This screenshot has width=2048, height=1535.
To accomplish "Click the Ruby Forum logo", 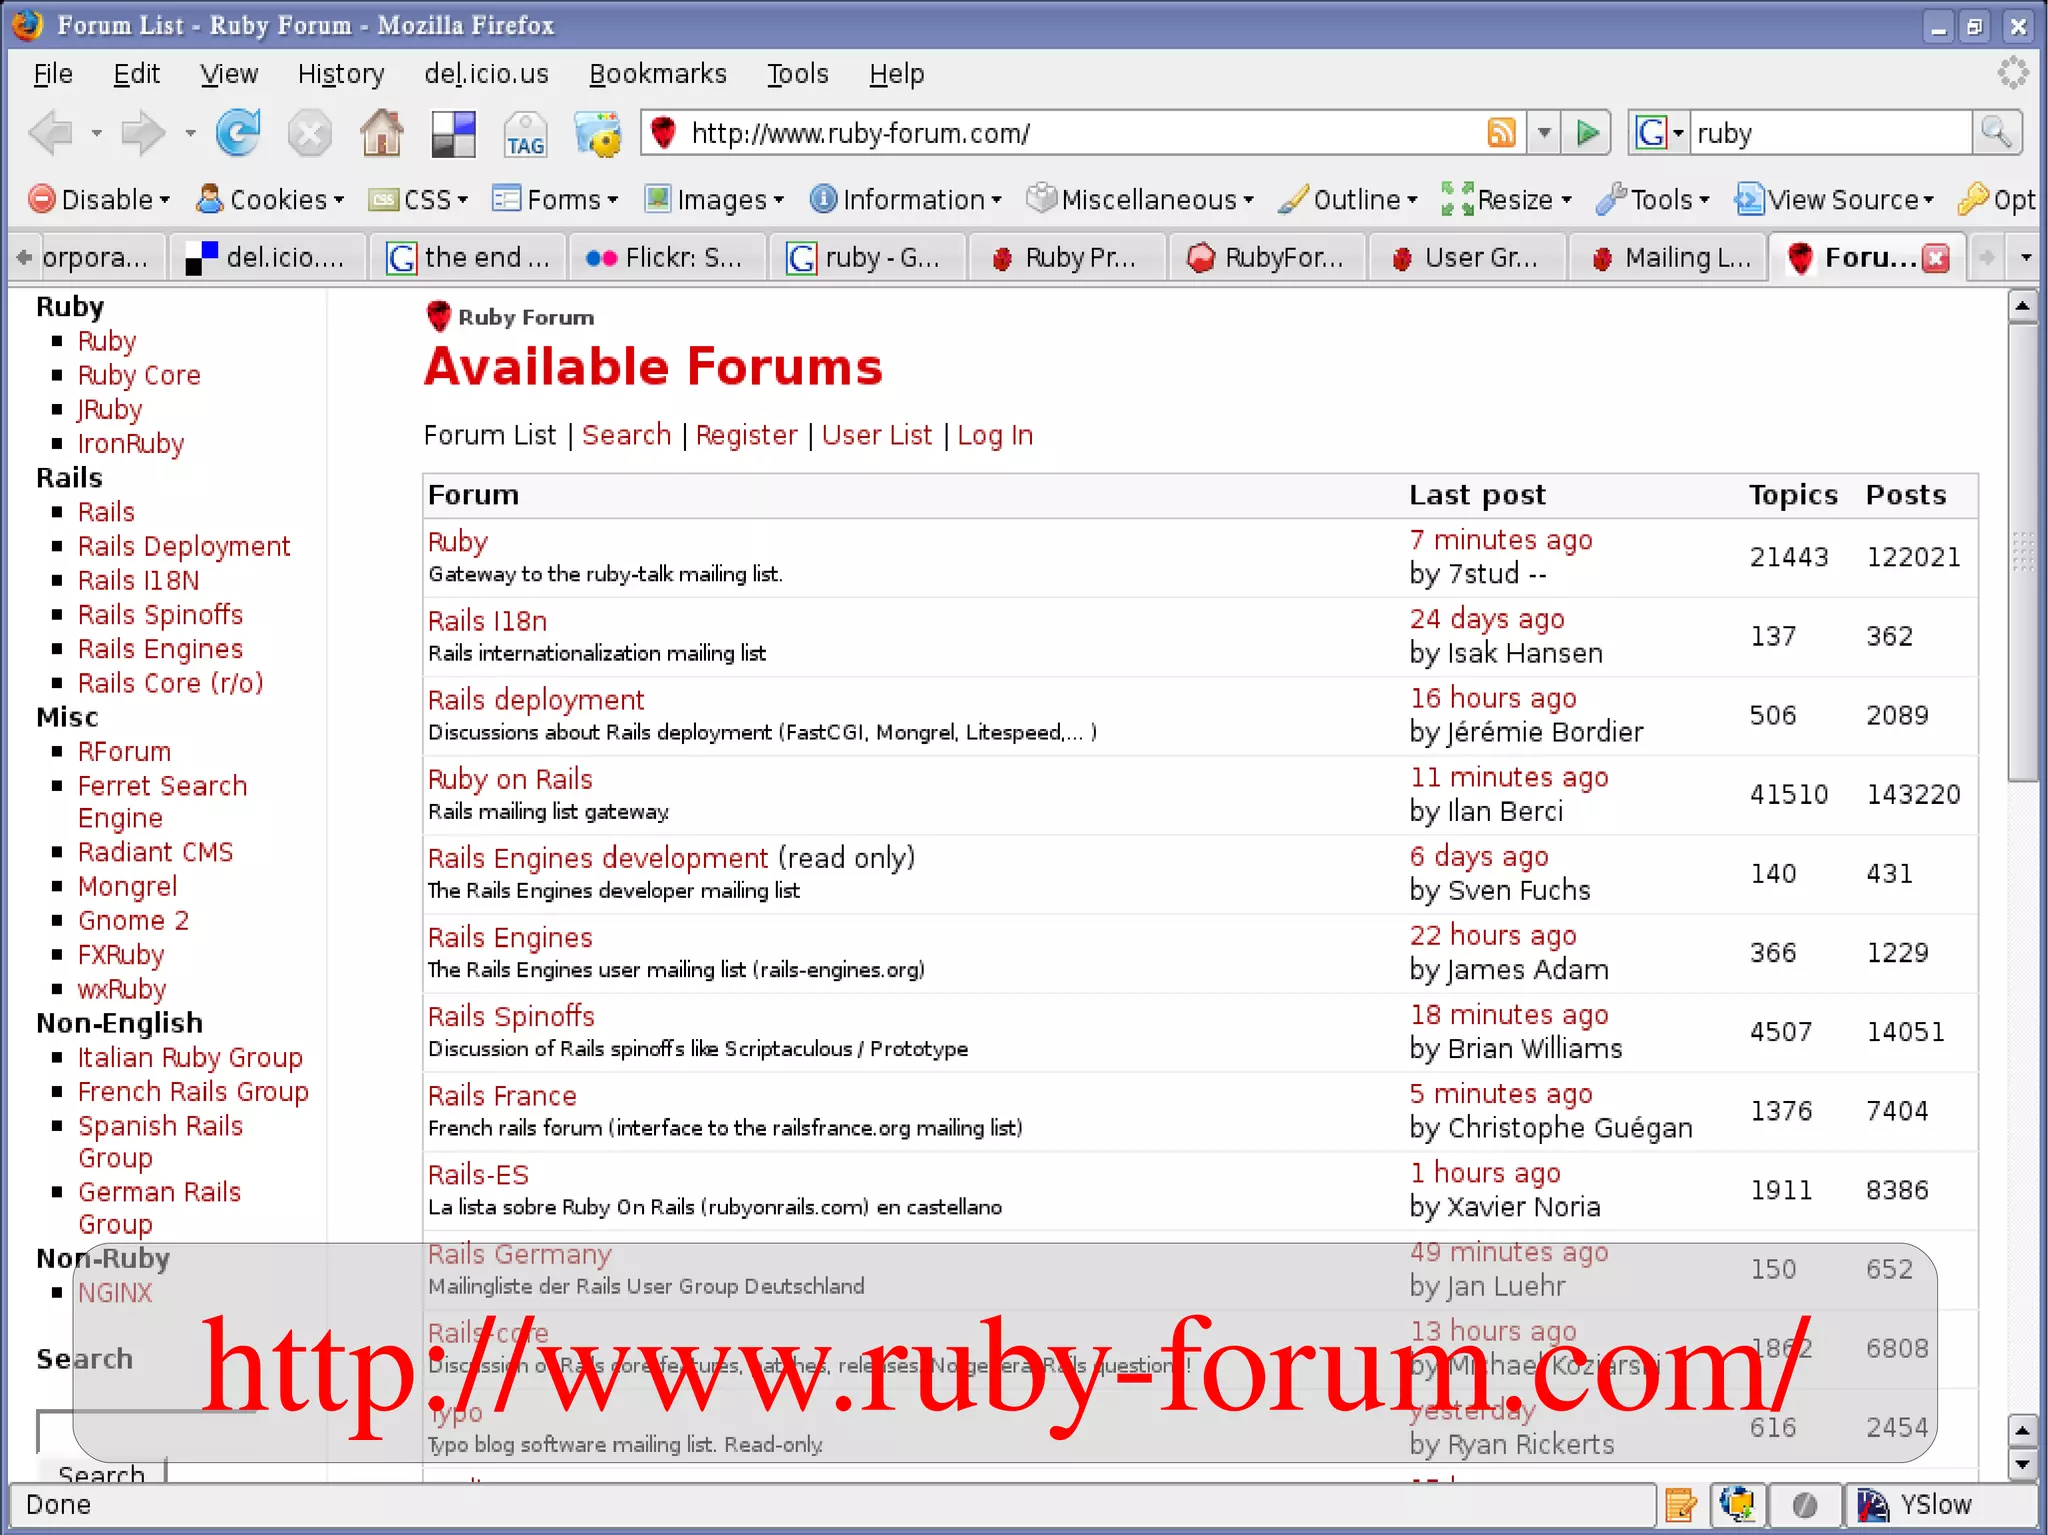I will (438, 317).
